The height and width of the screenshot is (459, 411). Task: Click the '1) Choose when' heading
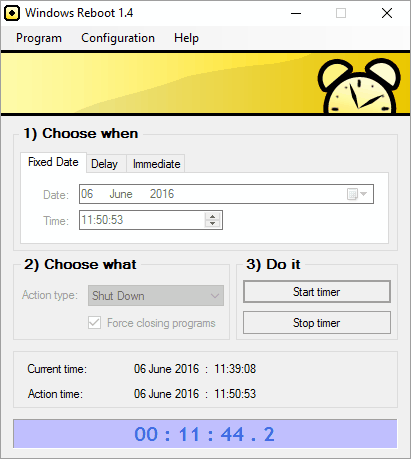(81, 133)
